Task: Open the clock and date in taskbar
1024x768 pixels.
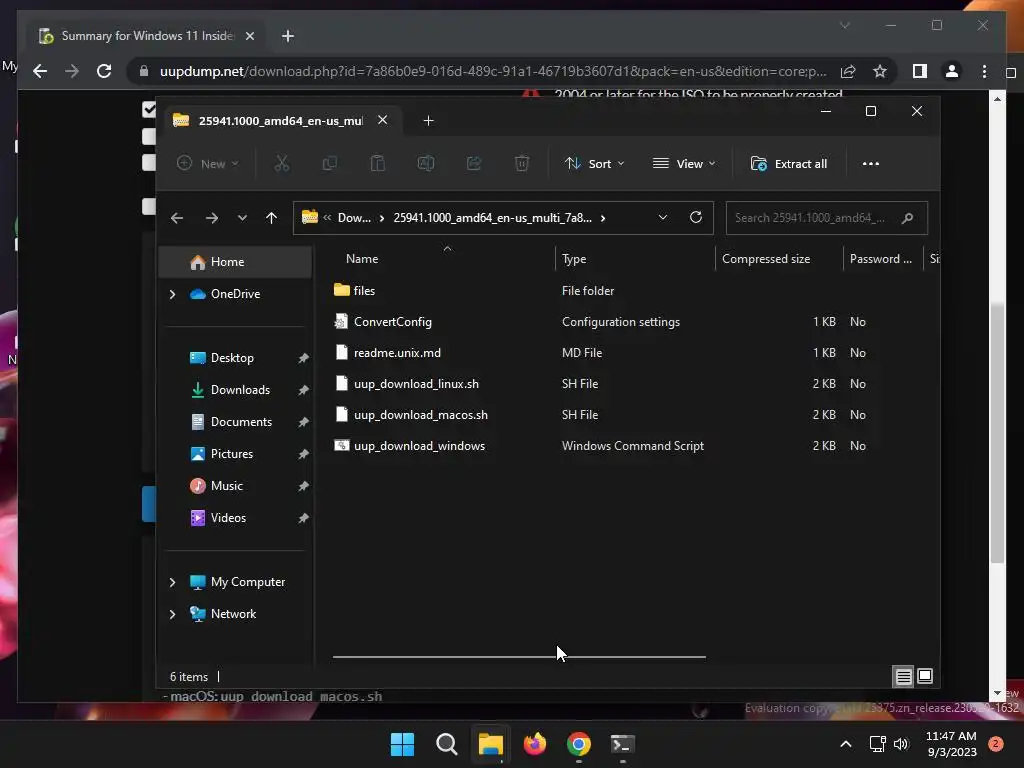Action: (x=952, y=744)
